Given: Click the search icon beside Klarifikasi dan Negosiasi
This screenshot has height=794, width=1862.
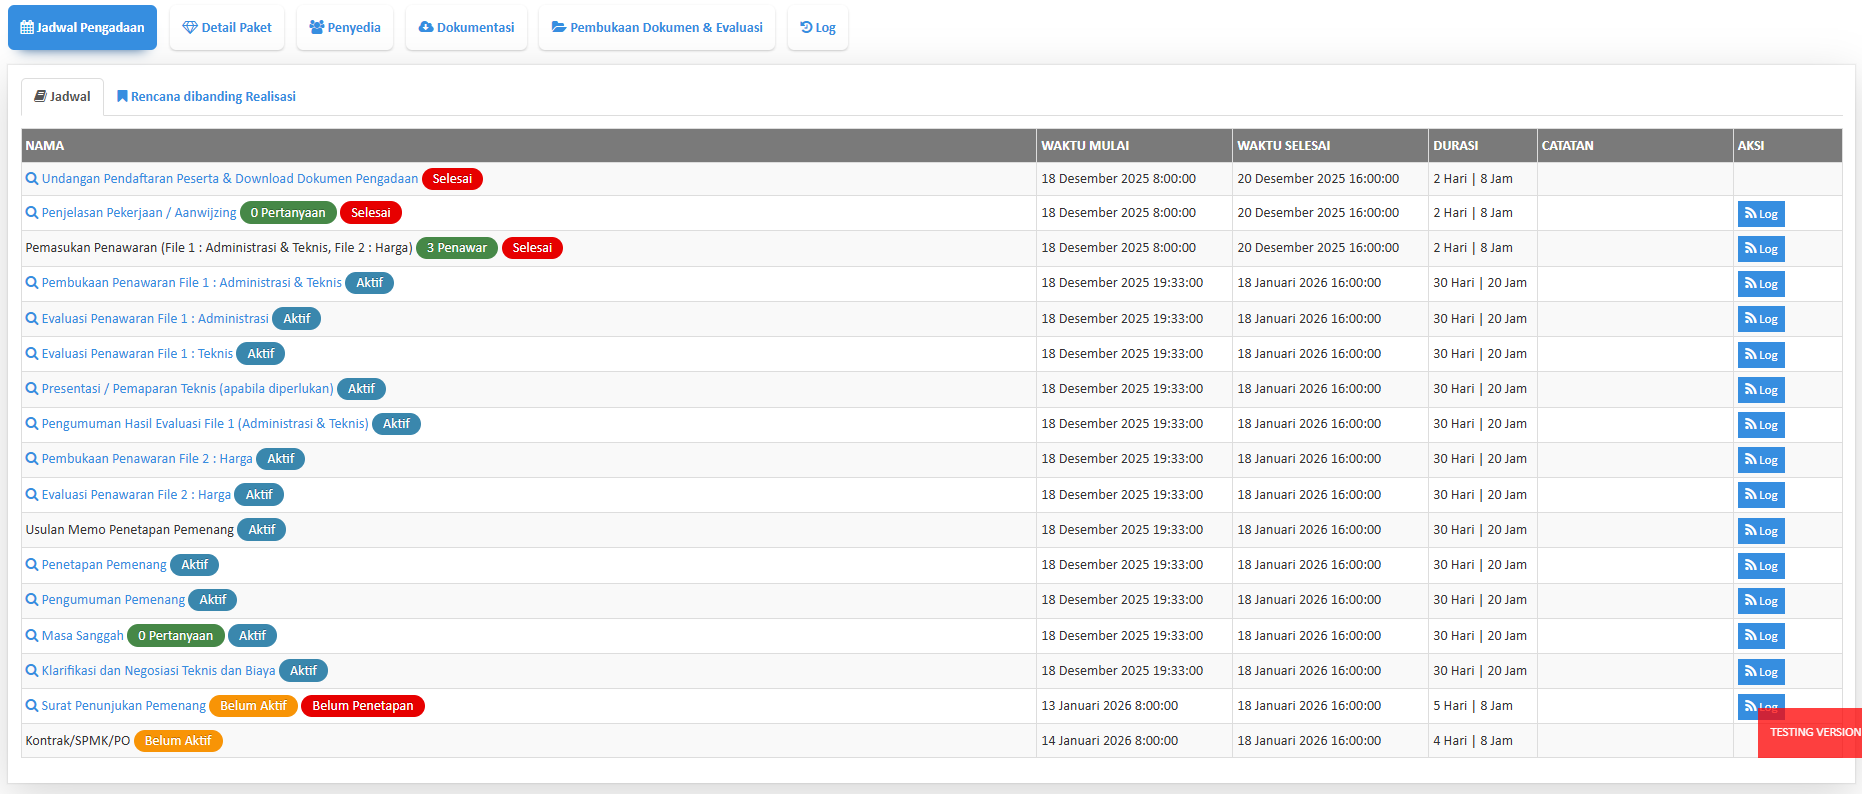Looking at the screenshot, I should point(32,671).
